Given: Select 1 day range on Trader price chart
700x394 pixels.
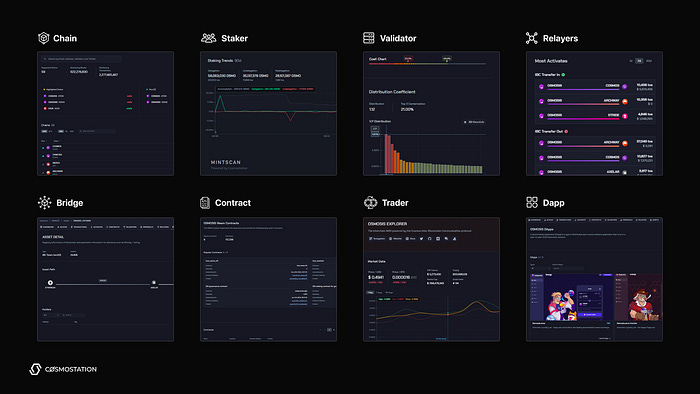Looking at the screenshot, I should 370,292.
